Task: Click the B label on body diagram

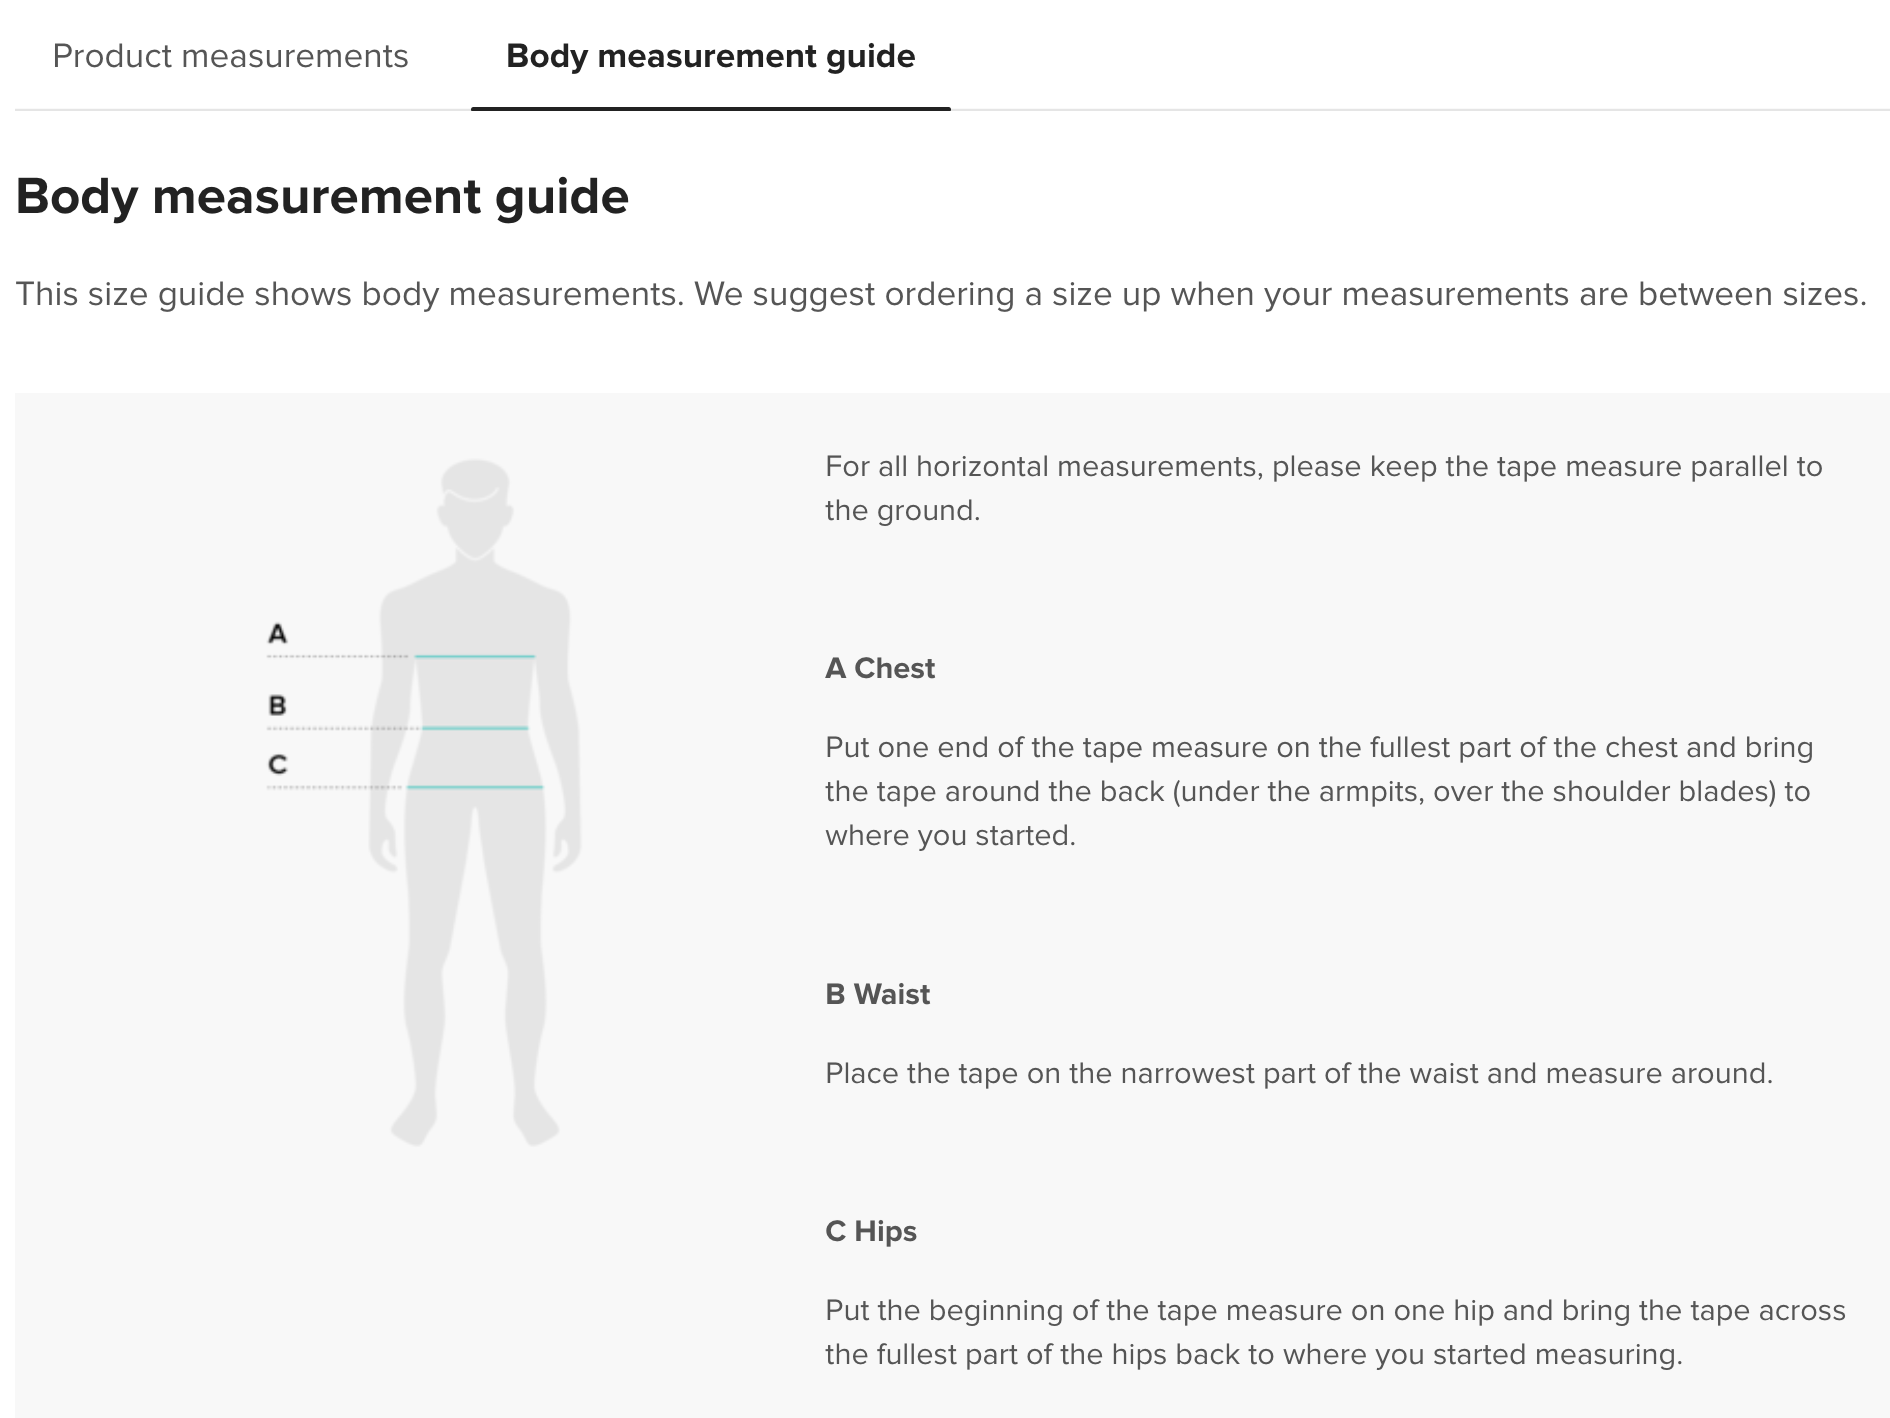Action: coord(277,705)
